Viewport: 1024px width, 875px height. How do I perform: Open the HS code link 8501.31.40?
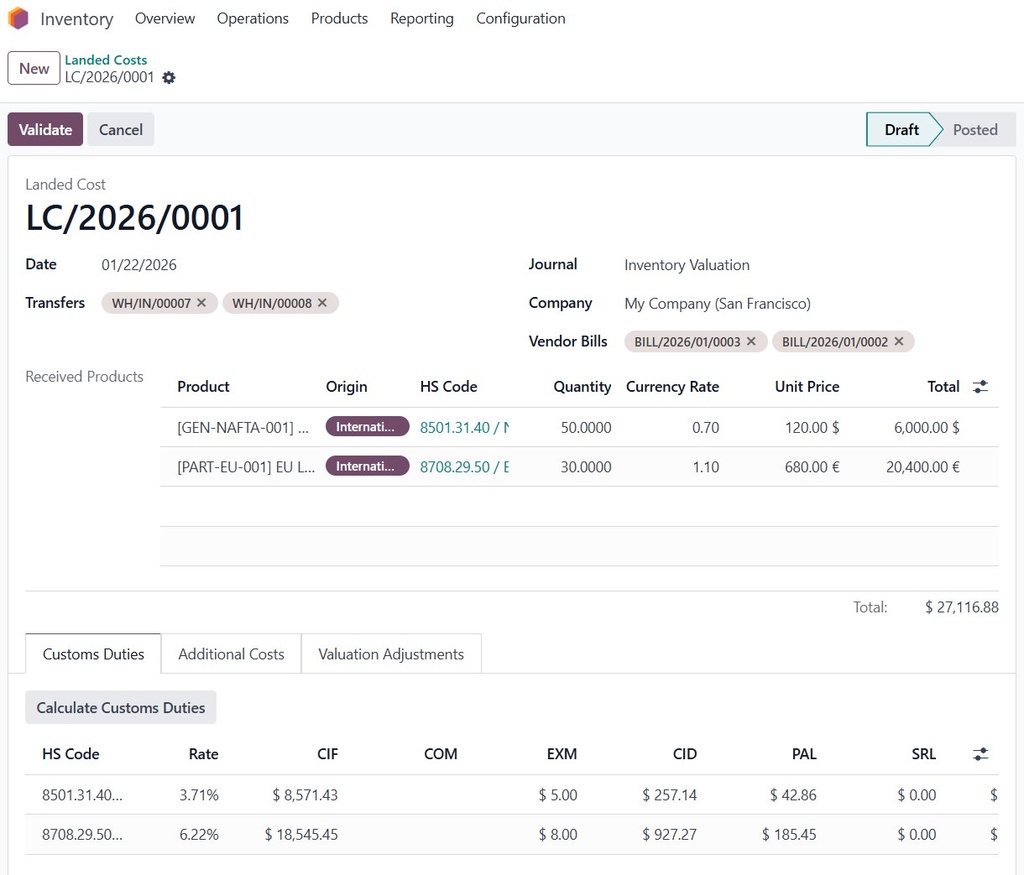(452, 426)
